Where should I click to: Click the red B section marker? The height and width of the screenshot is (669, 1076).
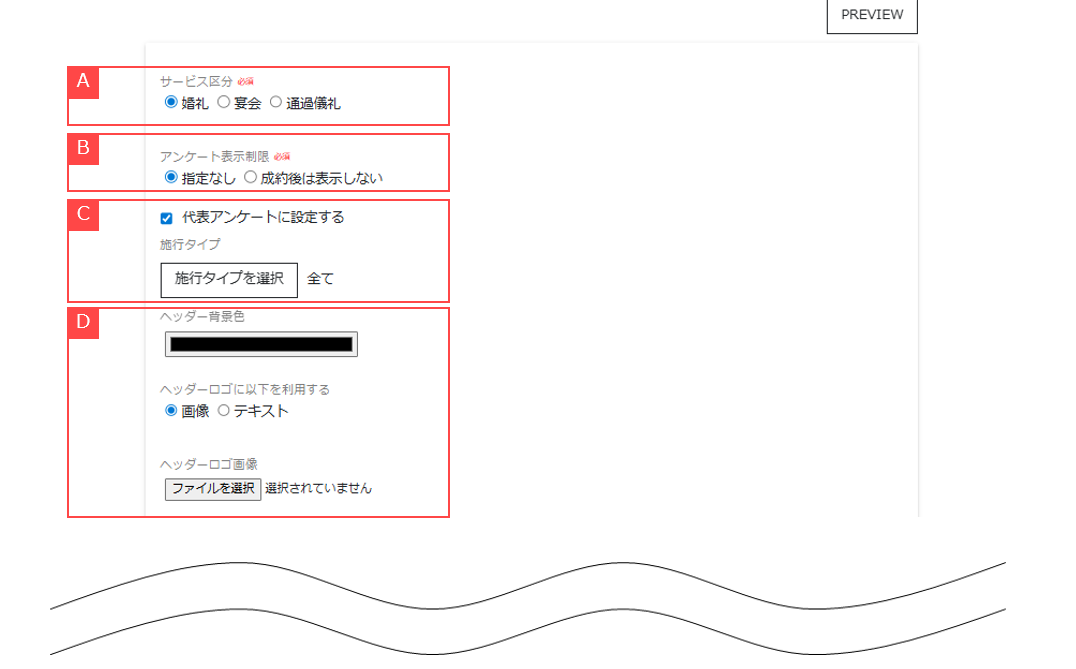click(x=83, y=148)
